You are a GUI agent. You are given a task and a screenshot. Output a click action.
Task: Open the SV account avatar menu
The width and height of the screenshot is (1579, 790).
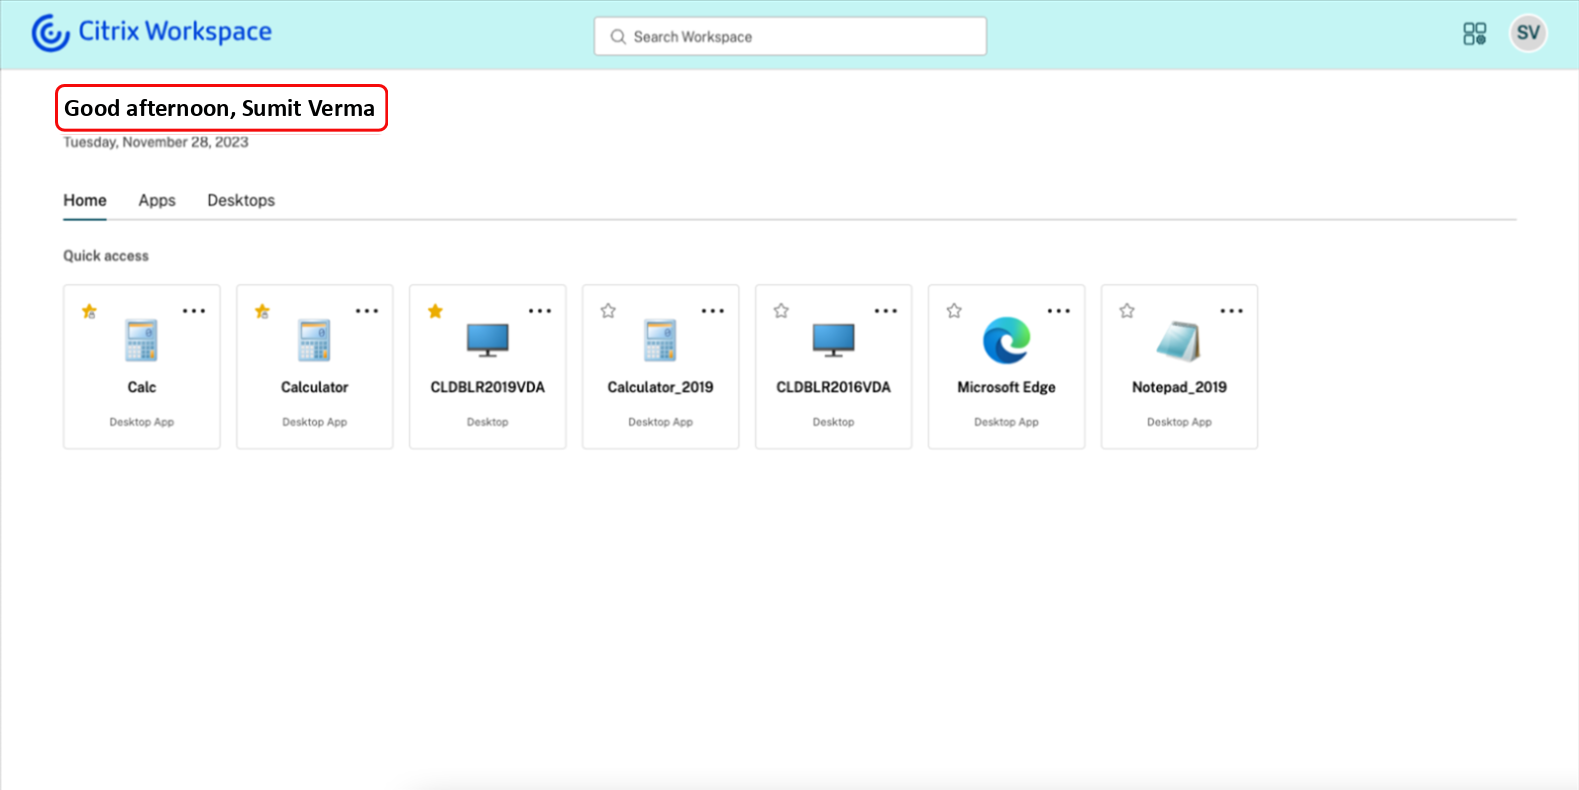(x=1527, y=33)
